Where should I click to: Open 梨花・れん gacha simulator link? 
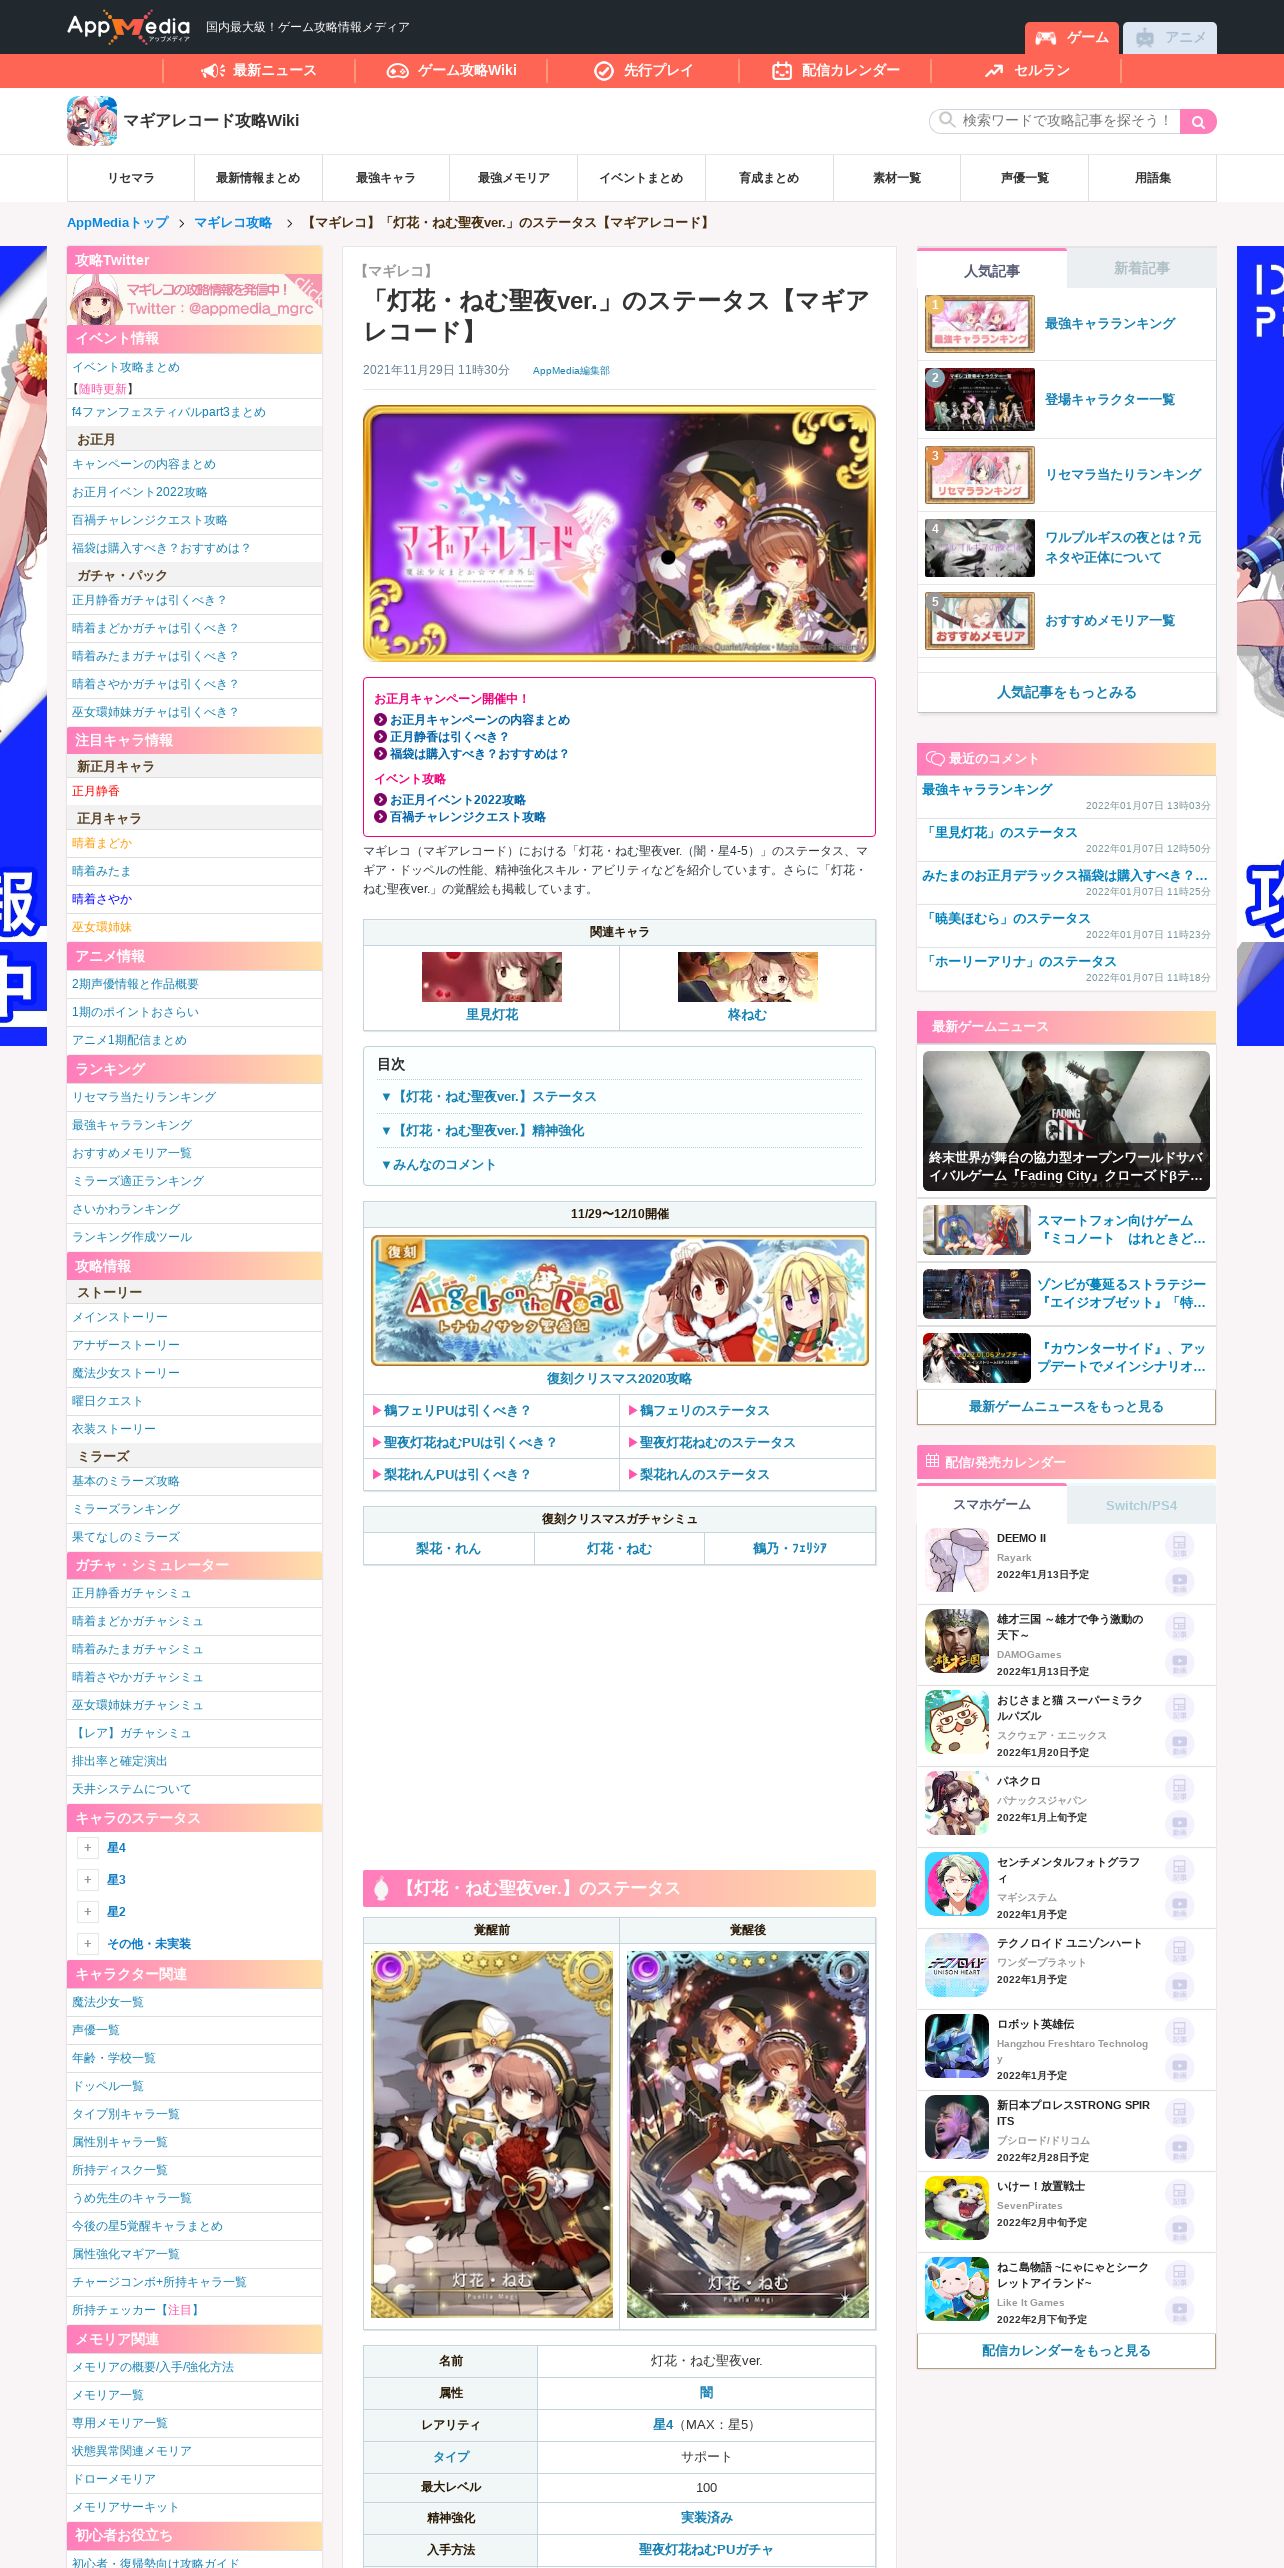coord(448,1549)
